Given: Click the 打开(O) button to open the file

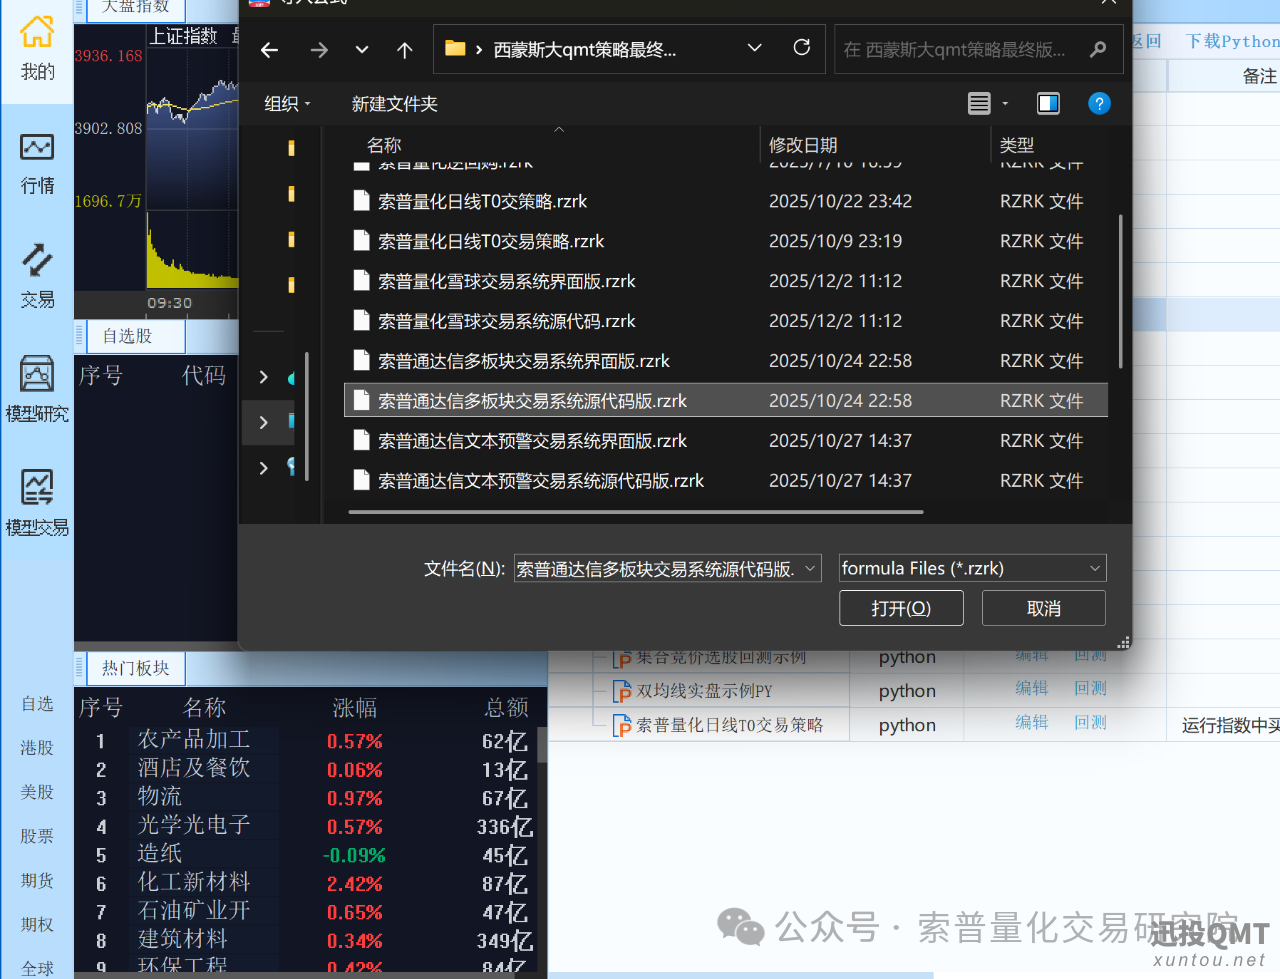Looking at the screenshot, I should click(x=900, y=607).
